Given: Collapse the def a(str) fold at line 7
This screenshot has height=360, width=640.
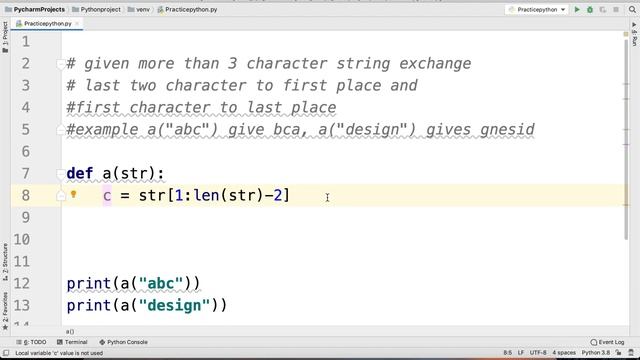Looking at the screenshot, I should click(60, 174).
